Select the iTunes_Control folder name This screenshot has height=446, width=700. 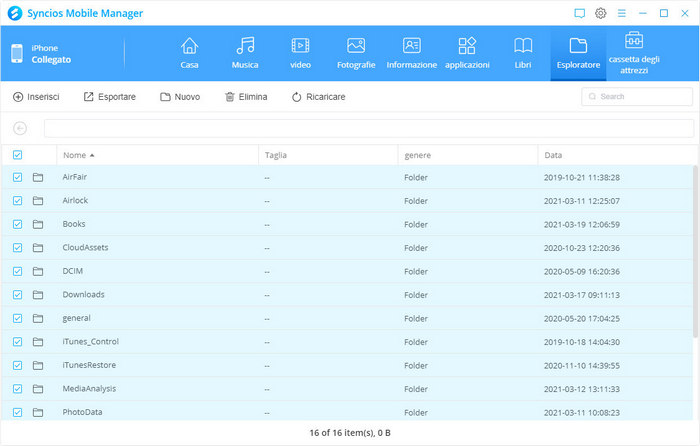pyautogui.click(x=91, y=342)
